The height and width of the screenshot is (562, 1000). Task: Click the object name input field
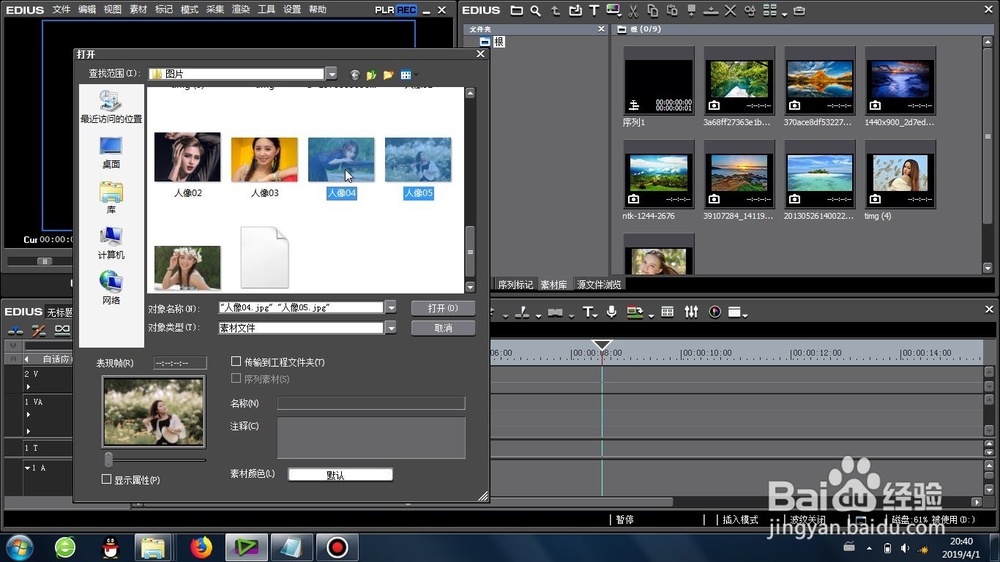tap(301, 307)
